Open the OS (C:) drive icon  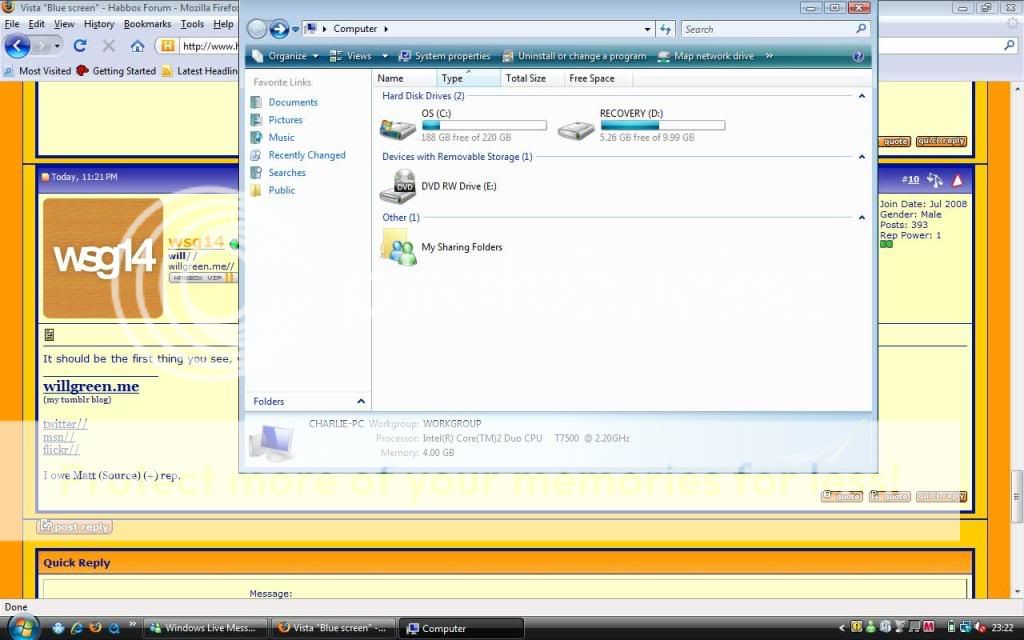[398, 128]
